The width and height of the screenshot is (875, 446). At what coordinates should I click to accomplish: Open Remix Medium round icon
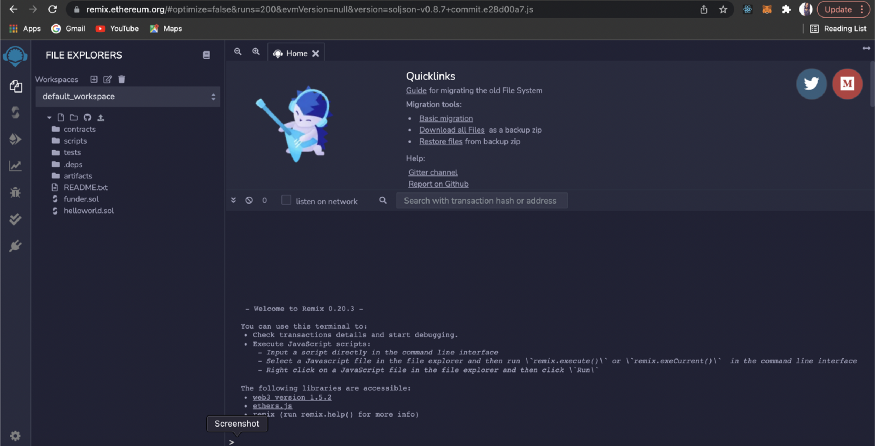point(847,84)
